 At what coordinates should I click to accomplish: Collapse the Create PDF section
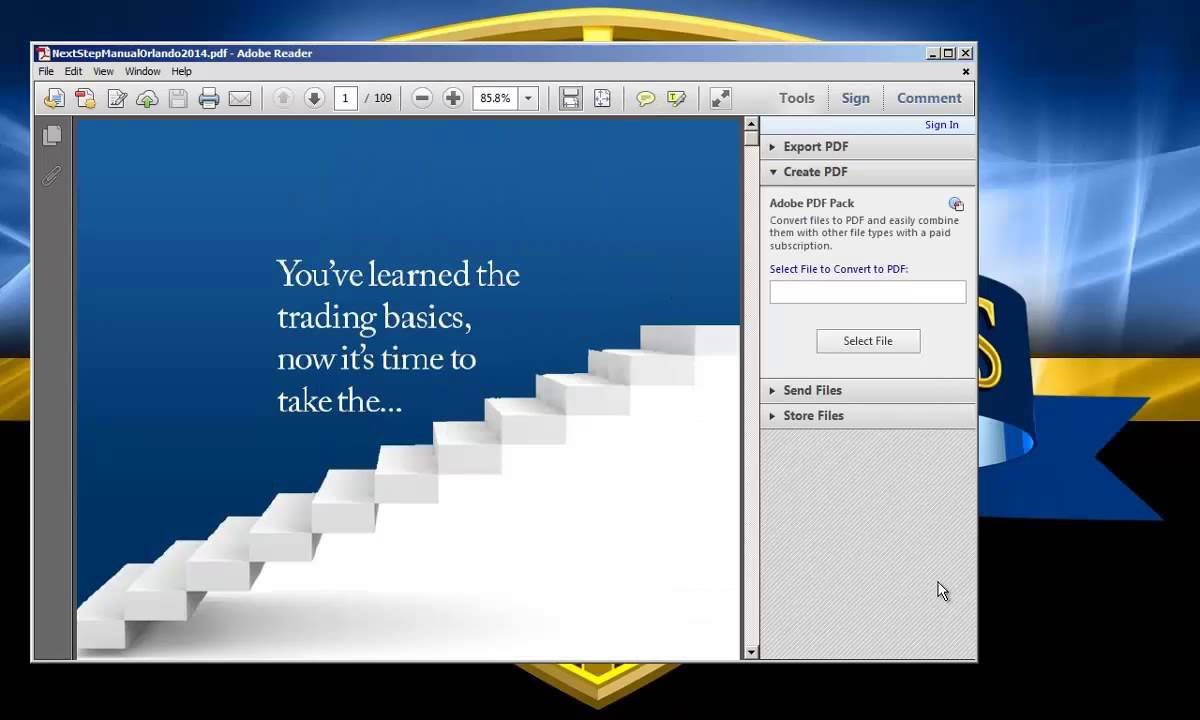tap(868, 172)
